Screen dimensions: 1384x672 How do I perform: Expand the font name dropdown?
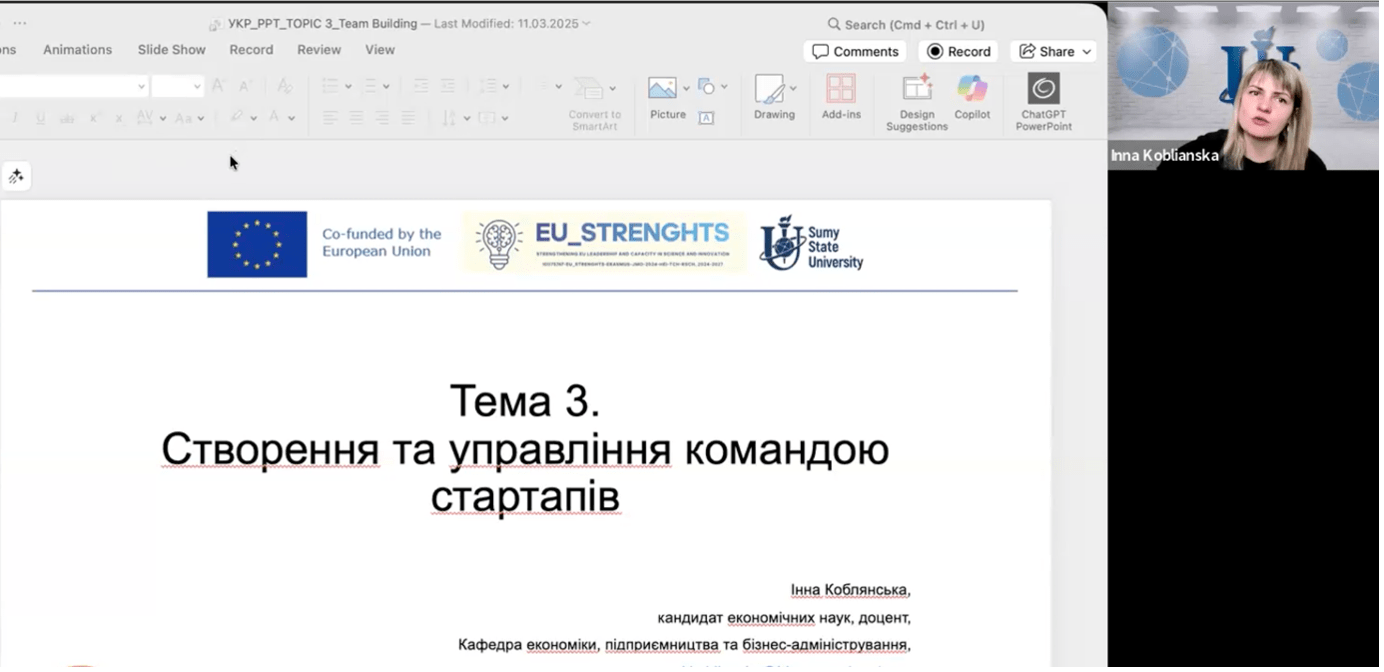(141, 87)
